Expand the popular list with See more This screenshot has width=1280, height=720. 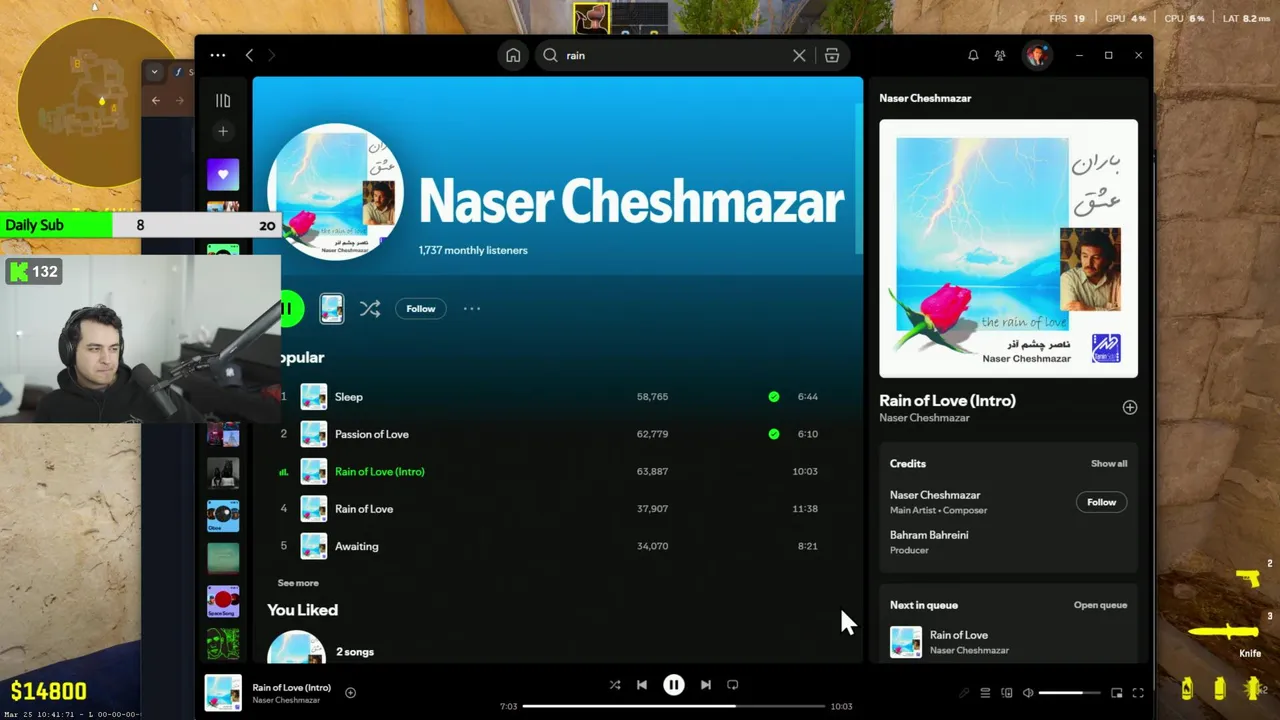(298, 583)
